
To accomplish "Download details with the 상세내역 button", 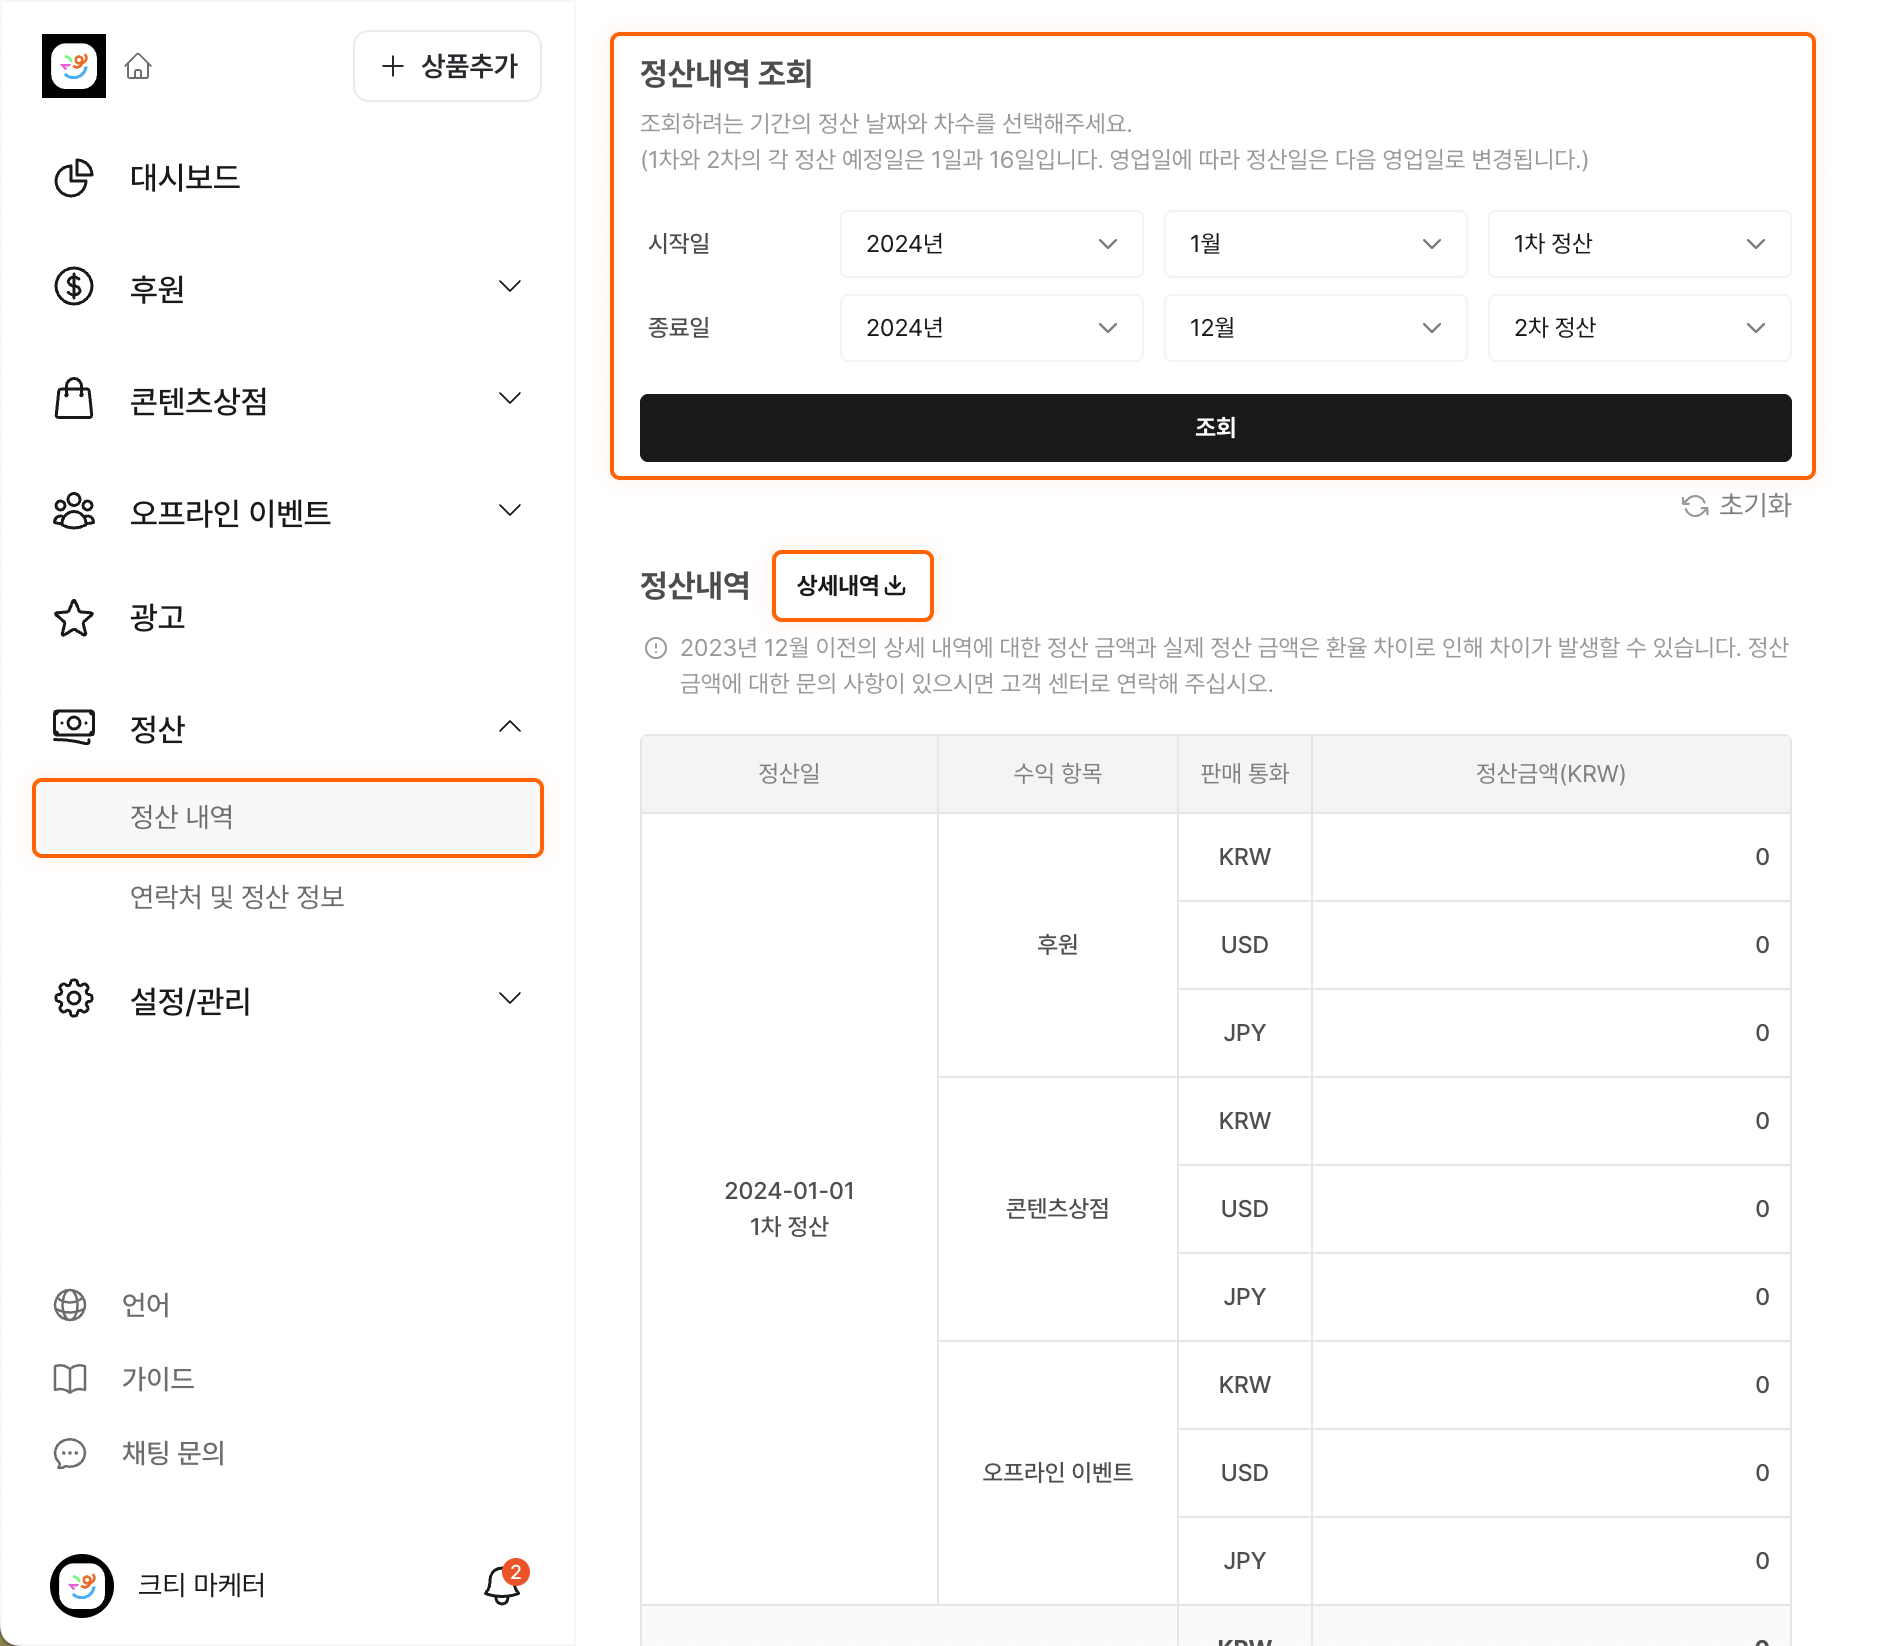I will click(852, 586).
